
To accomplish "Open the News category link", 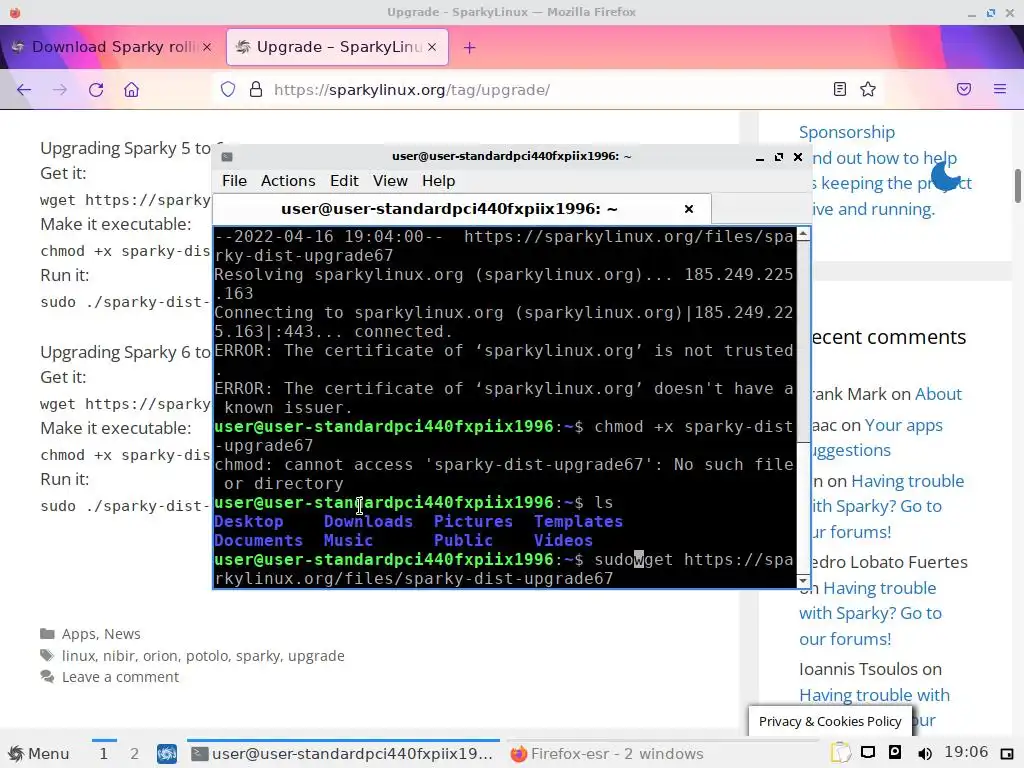I will click(122, 634).
